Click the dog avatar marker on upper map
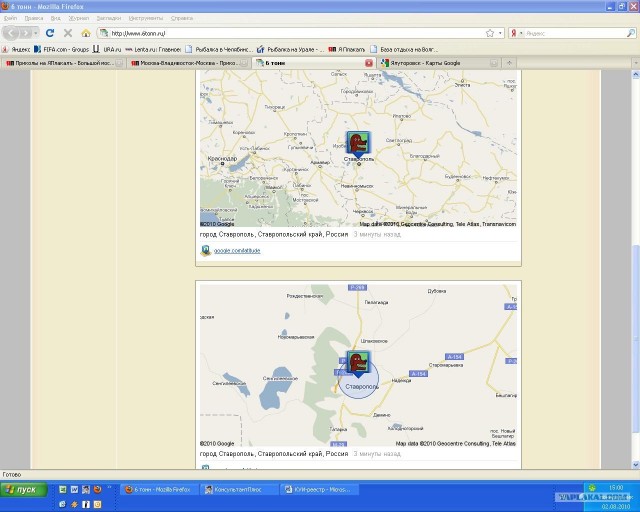Screen dimensions: 640x512 click(358, 144)
